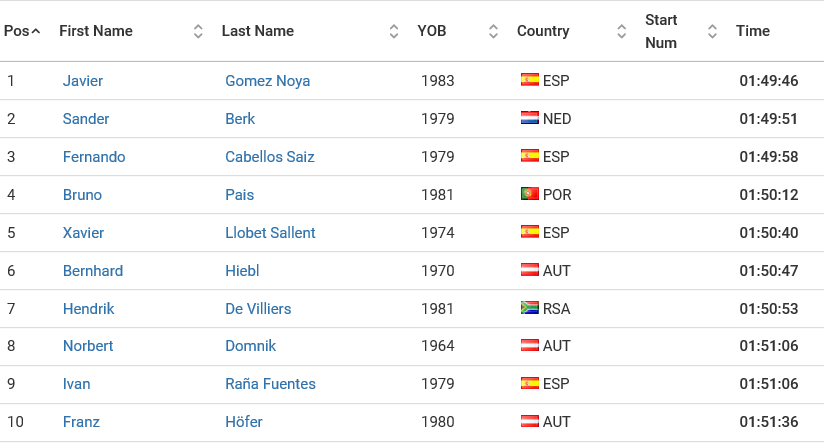Screen dimensions: 824x445
Task: Open the Raña Fuentes link
Action: pos(270,384)
